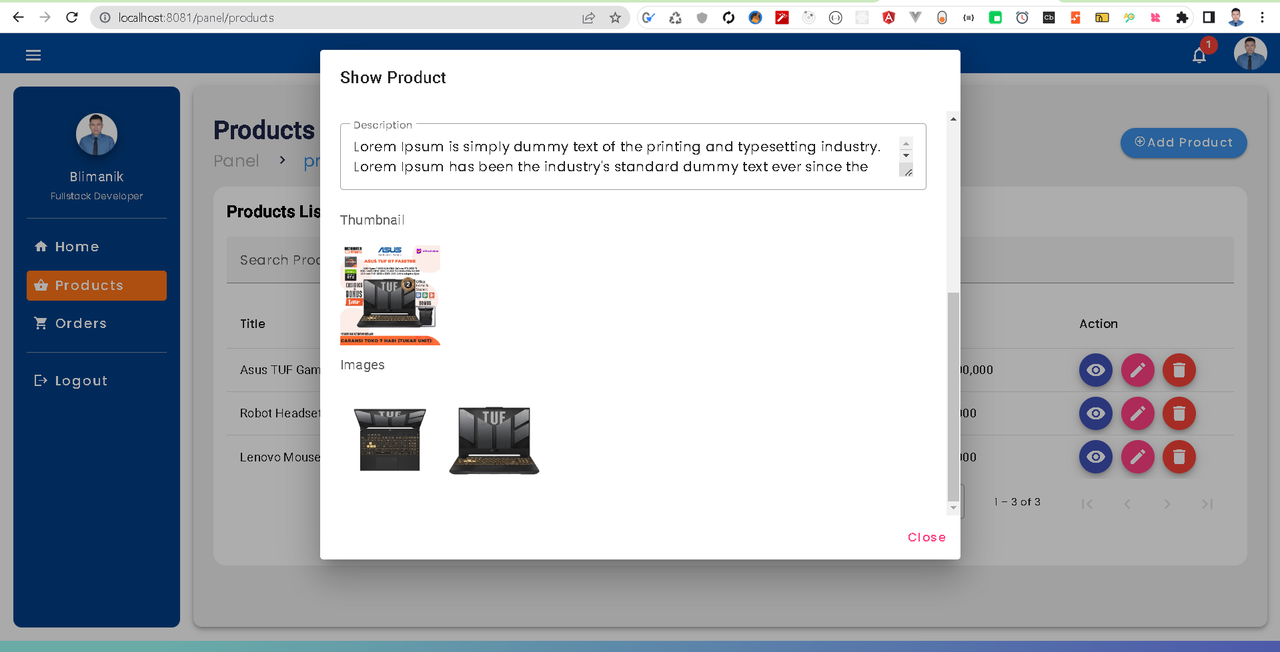1280x652 pixels.
Task: Click the 'Images' label in dialog
Action: click(x=362, y=365)
